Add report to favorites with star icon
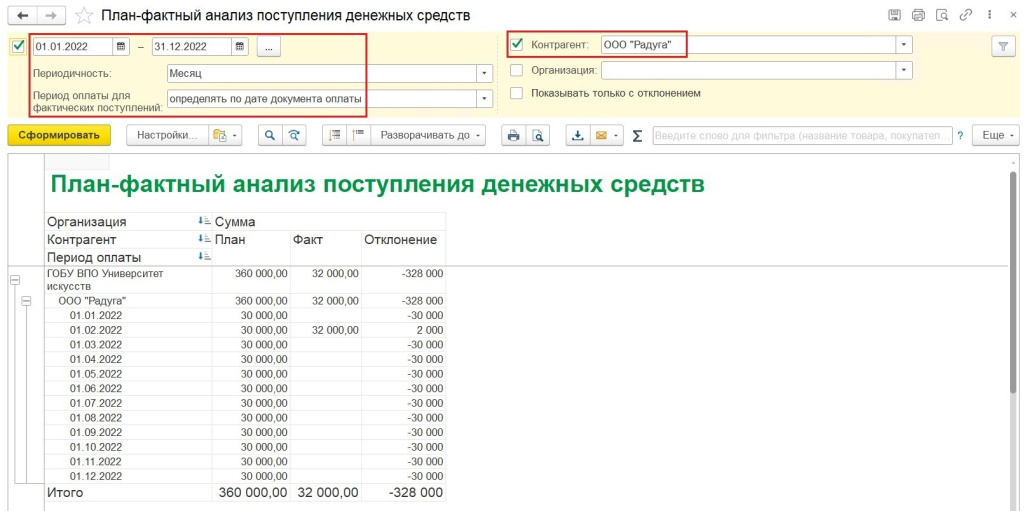 click(85, 16)
